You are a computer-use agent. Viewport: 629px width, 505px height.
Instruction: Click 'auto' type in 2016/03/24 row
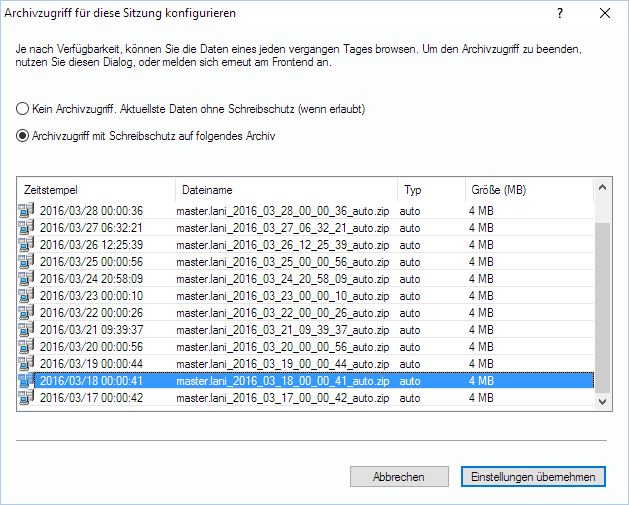coord(410,279)
